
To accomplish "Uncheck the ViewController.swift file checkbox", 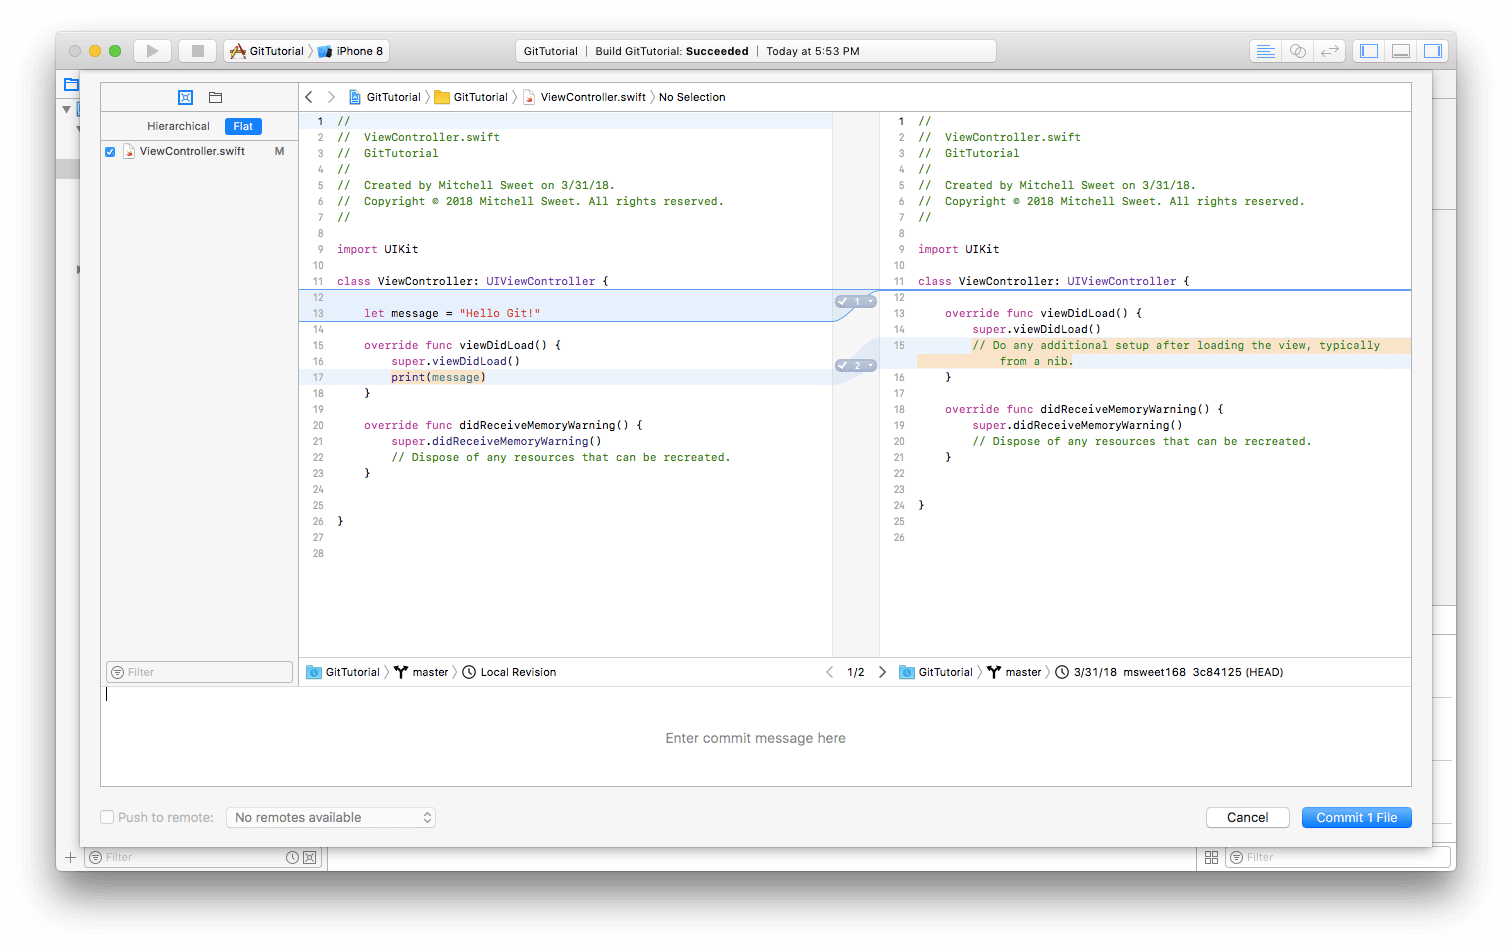I will tap(110, 152).
